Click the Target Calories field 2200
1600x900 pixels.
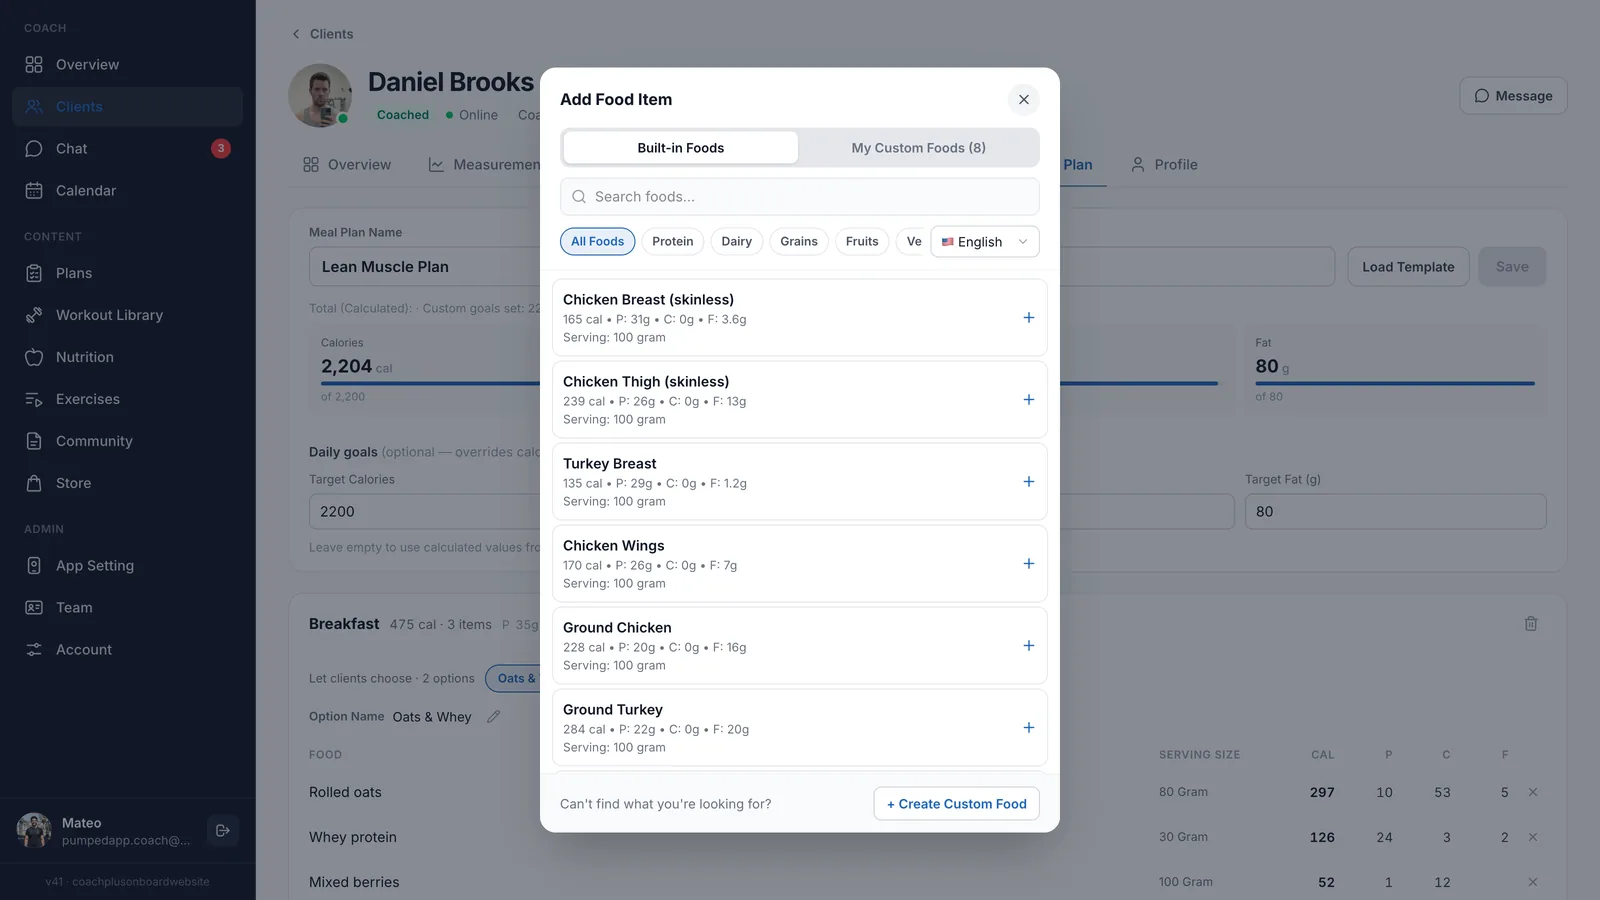pyautogui.click(x=425, y=512)
